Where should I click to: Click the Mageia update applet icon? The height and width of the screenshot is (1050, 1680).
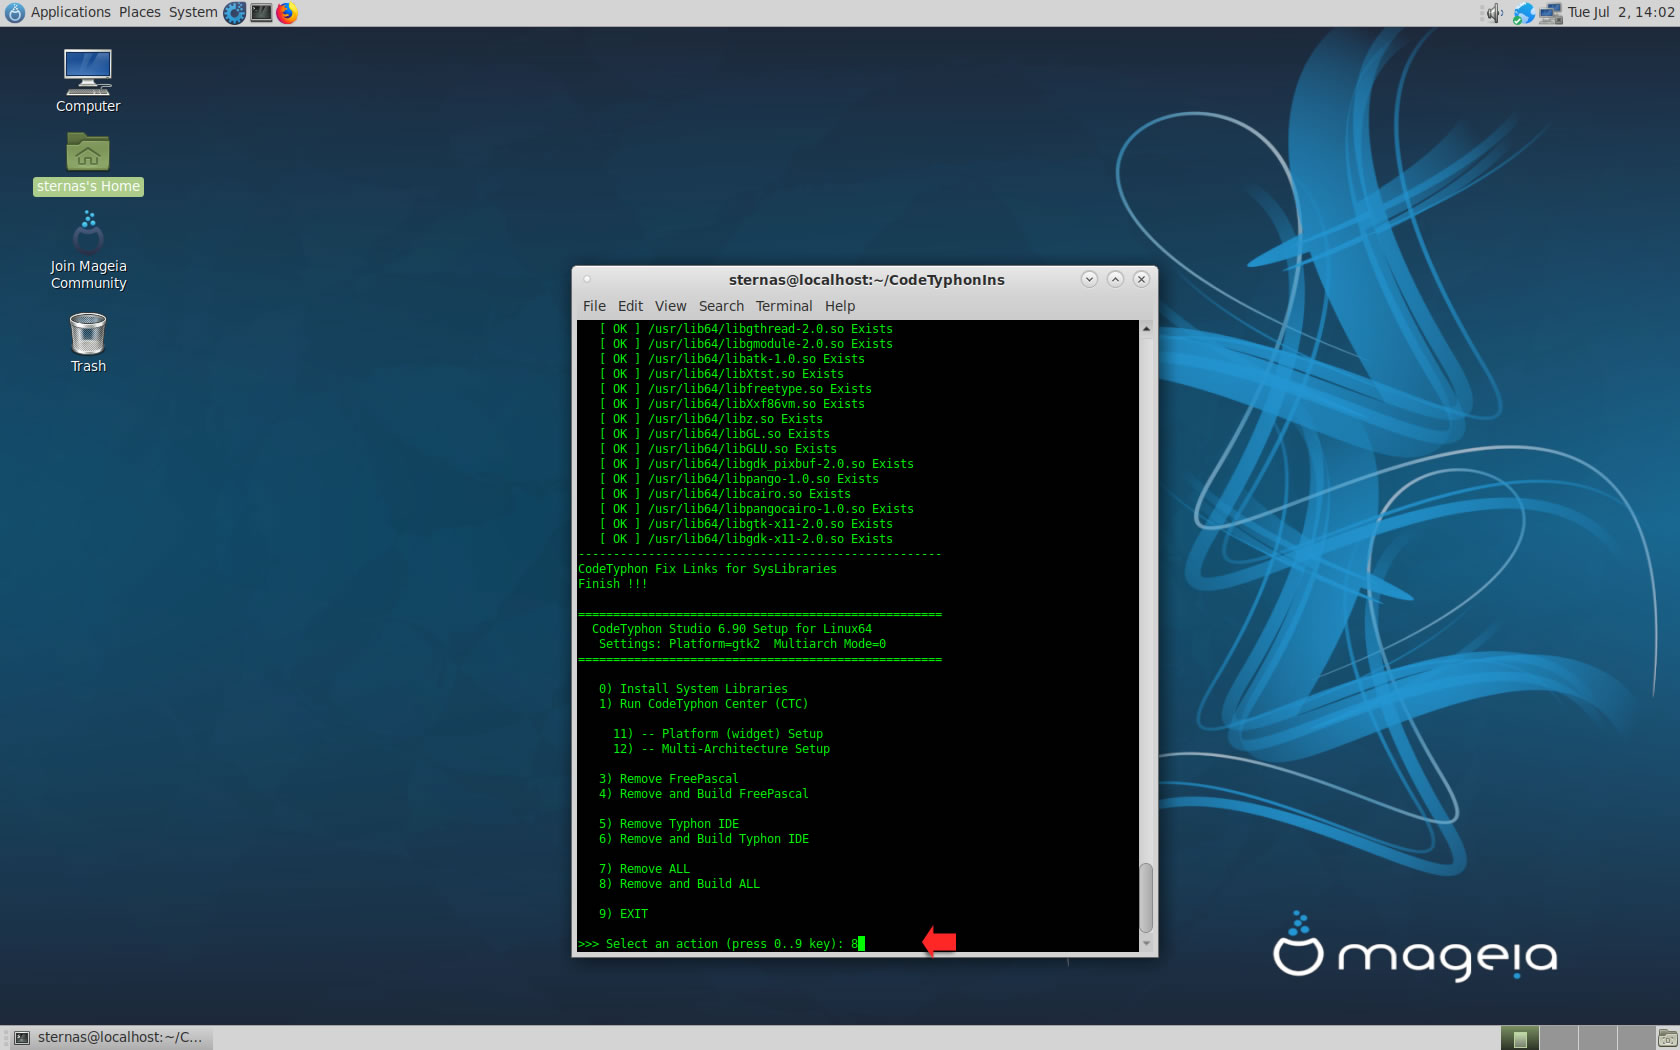[x=1523, y=13]
